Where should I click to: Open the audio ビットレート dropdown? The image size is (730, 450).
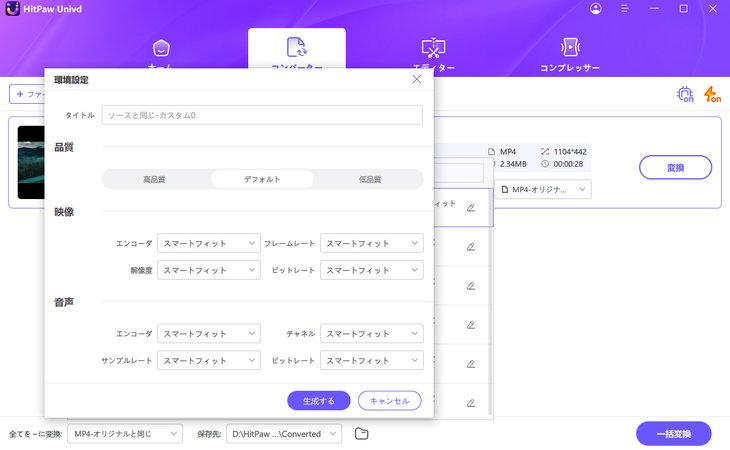(x=372, y=361)
